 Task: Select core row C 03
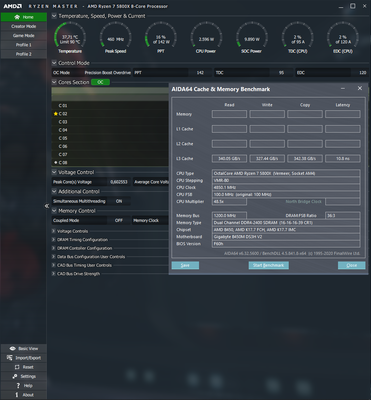110,122
